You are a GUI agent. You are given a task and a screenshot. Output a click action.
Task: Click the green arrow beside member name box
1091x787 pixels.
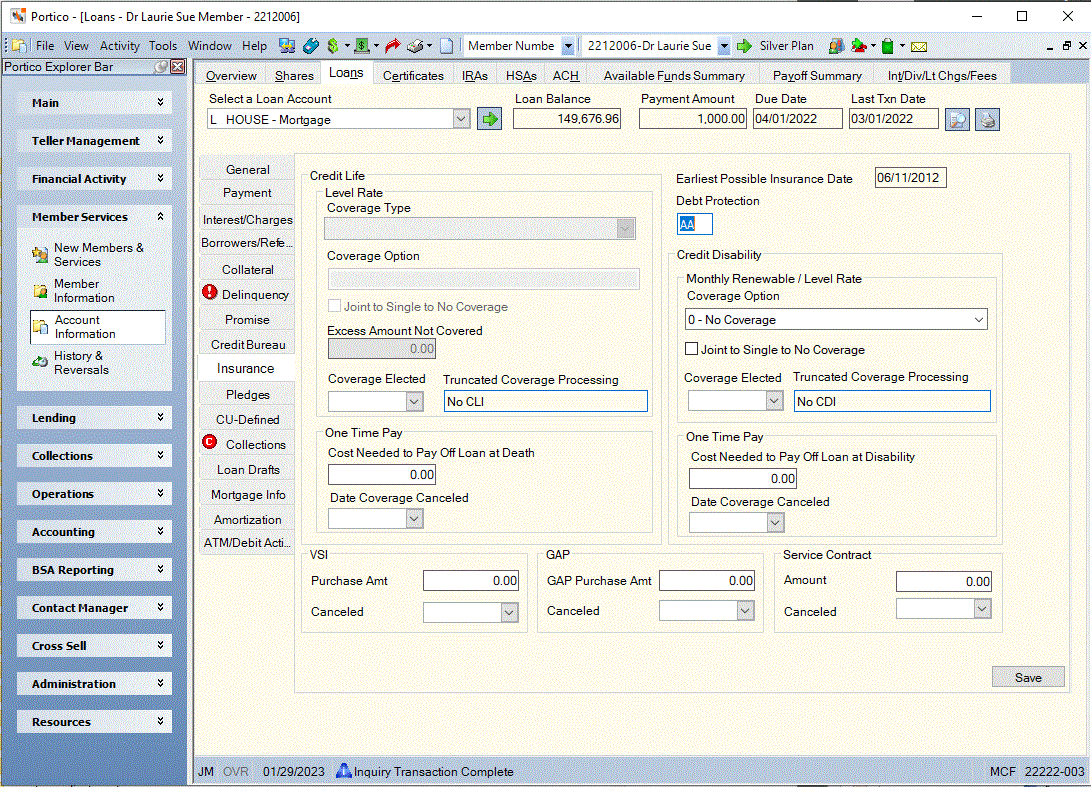[x=744, y=46]
